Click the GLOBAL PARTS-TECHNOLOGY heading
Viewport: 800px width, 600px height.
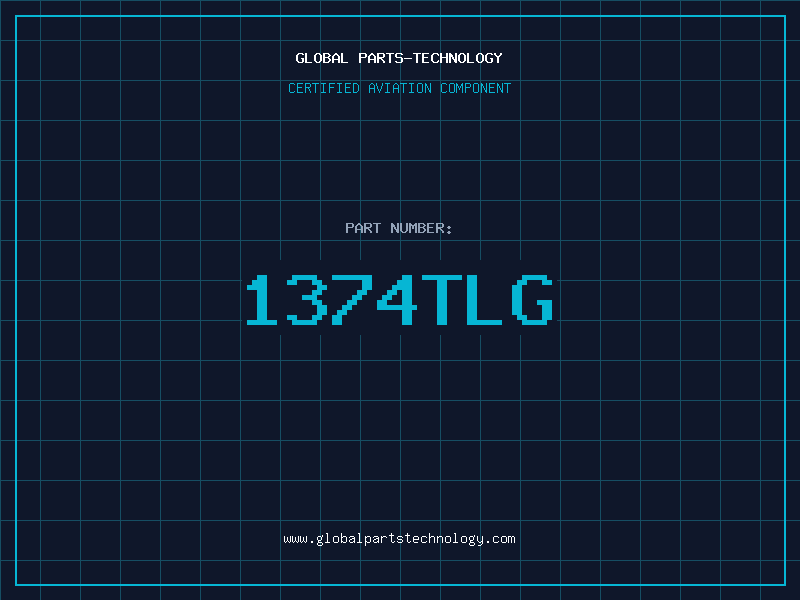tap(399, 58)
